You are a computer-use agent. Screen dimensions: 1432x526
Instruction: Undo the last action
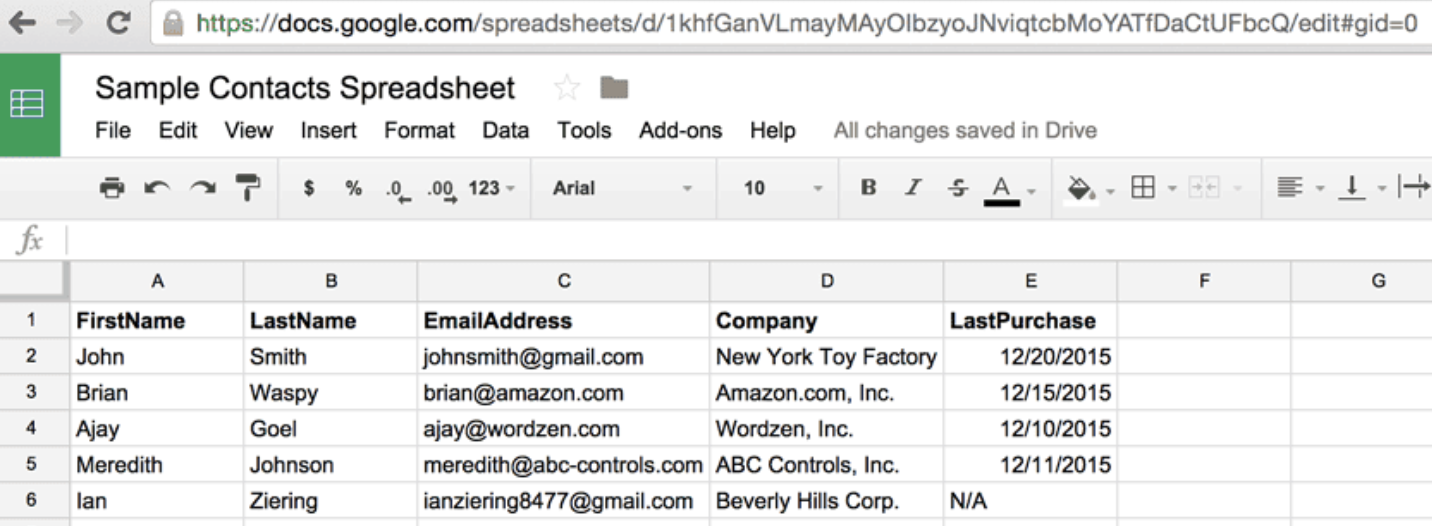(157, 188)
